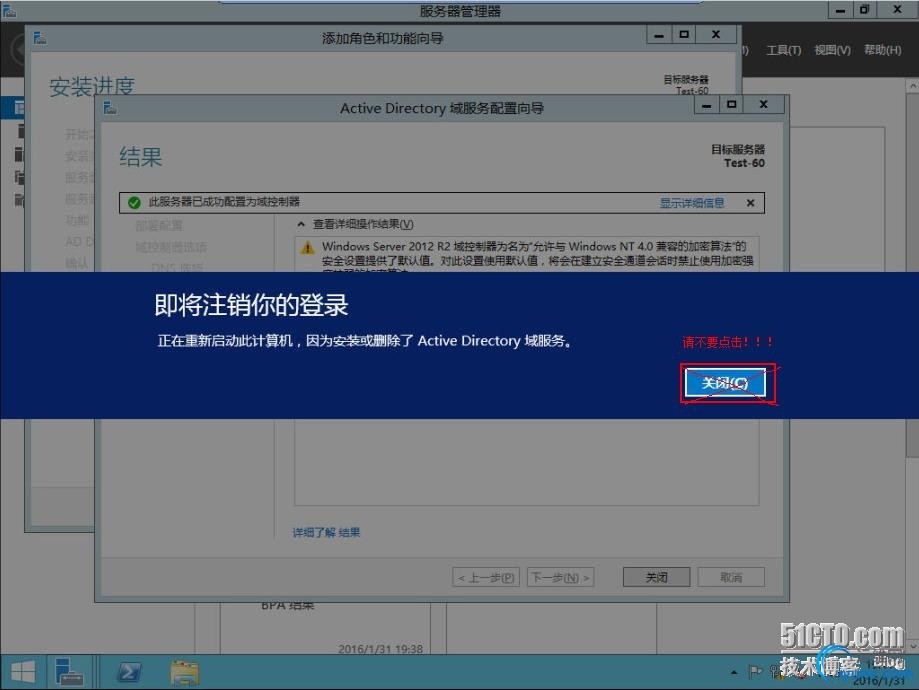The height and width of the screenshot is (690, 919).
Task: Show hidden tray icons arrow
Action: coord(734,672)
